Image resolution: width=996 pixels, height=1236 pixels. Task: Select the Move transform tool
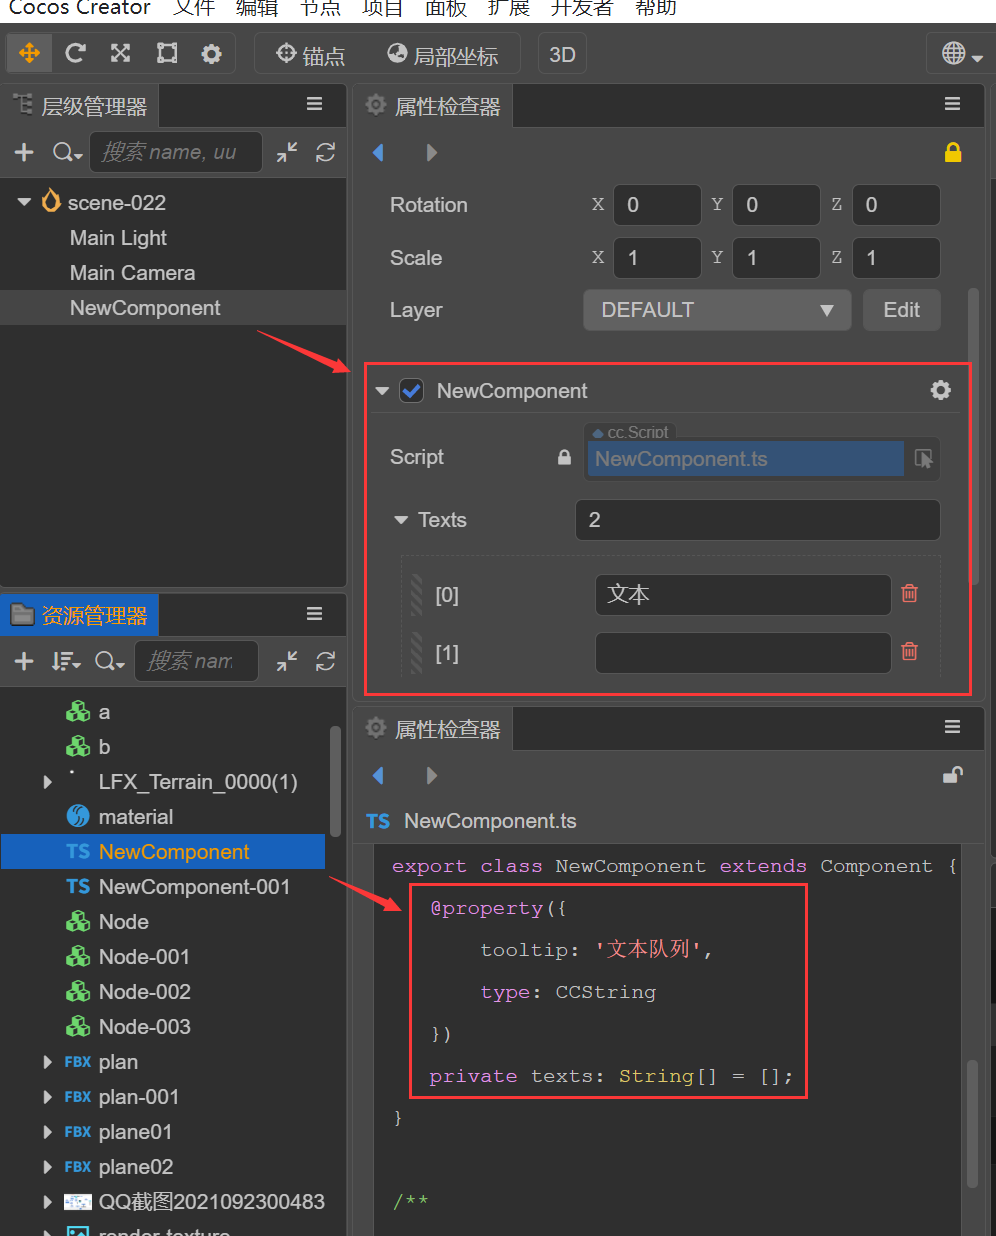[x=29, y=53]
